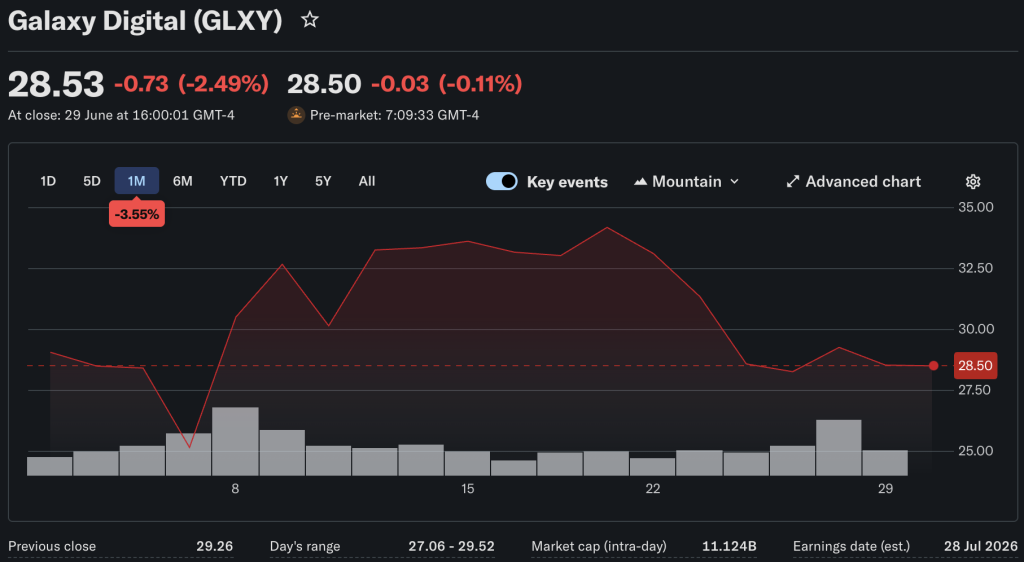The image size is (1024, 562).
Task: Click the earnings date 28 Jul 2026
Action: click(x=980, y=546)
